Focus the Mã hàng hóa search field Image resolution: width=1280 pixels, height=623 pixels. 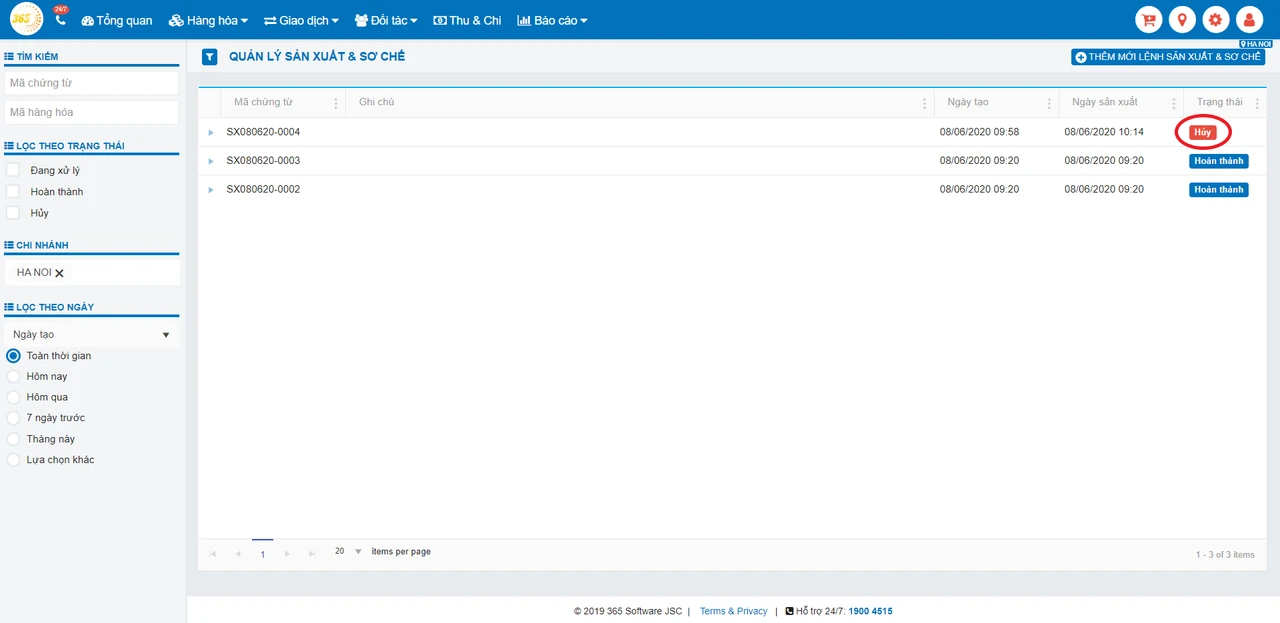click(92, 112)
